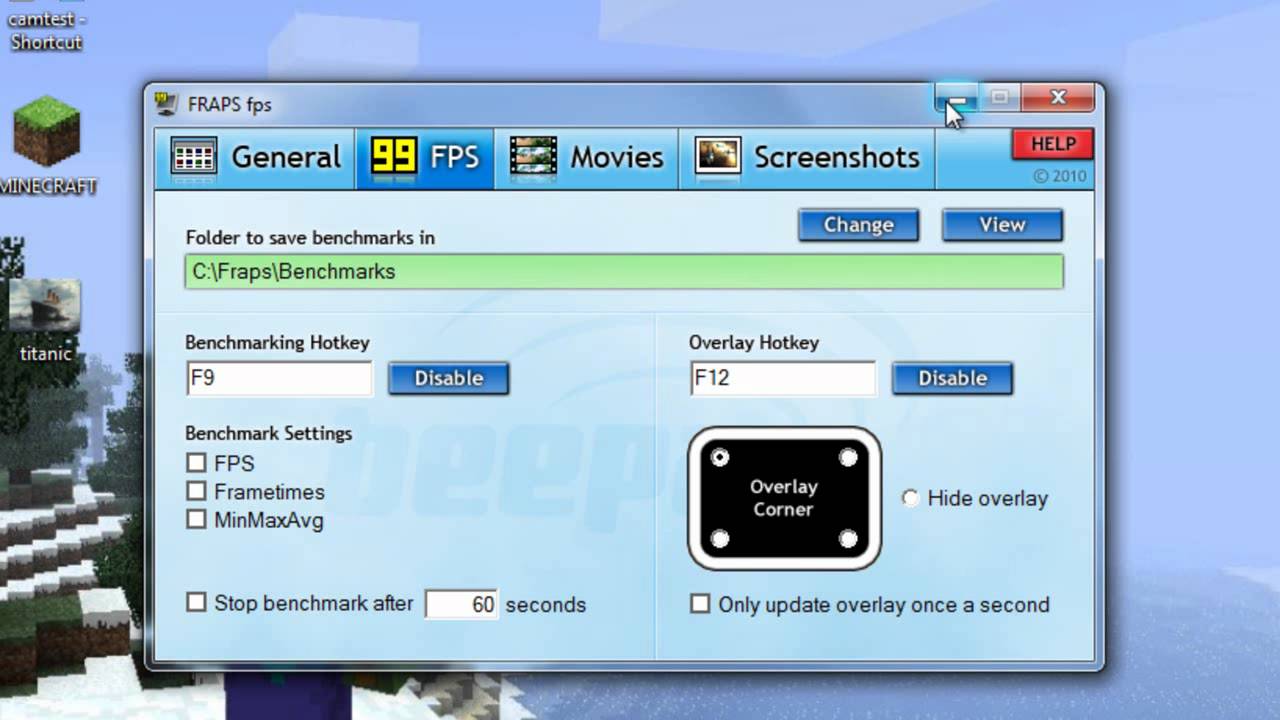Click View to open benchmarks folder
Viewport: 1280px width, 720px height.
[1002, 225]
